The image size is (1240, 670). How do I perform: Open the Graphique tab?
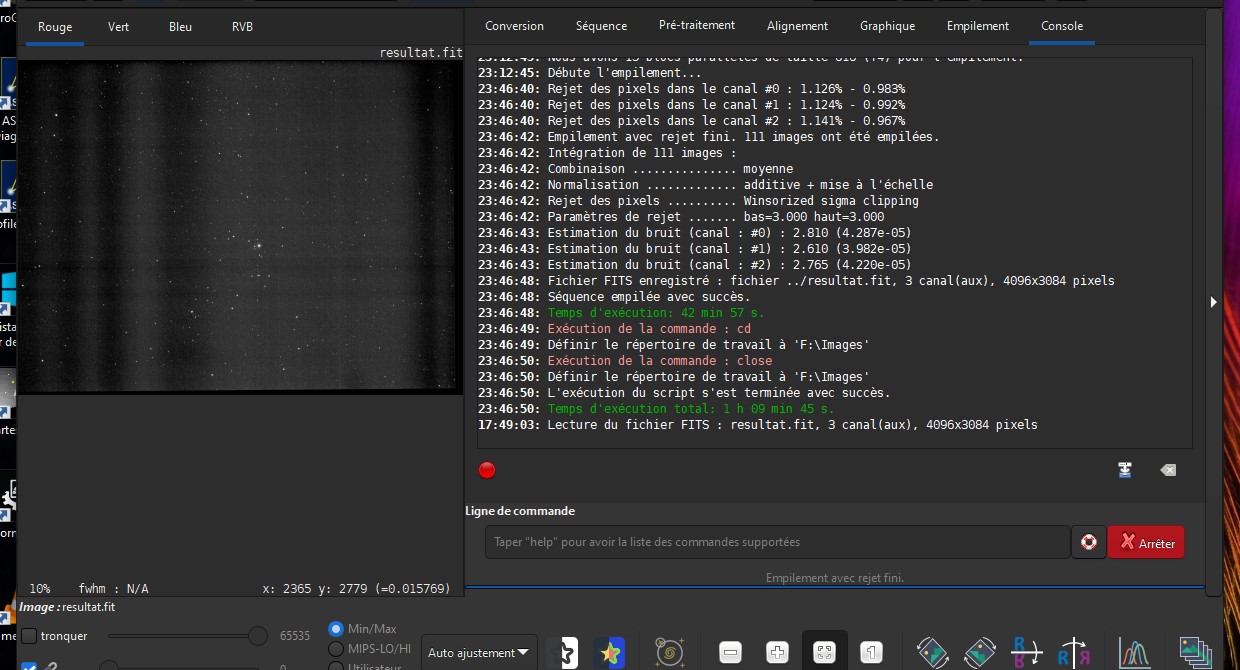(888, 26)
